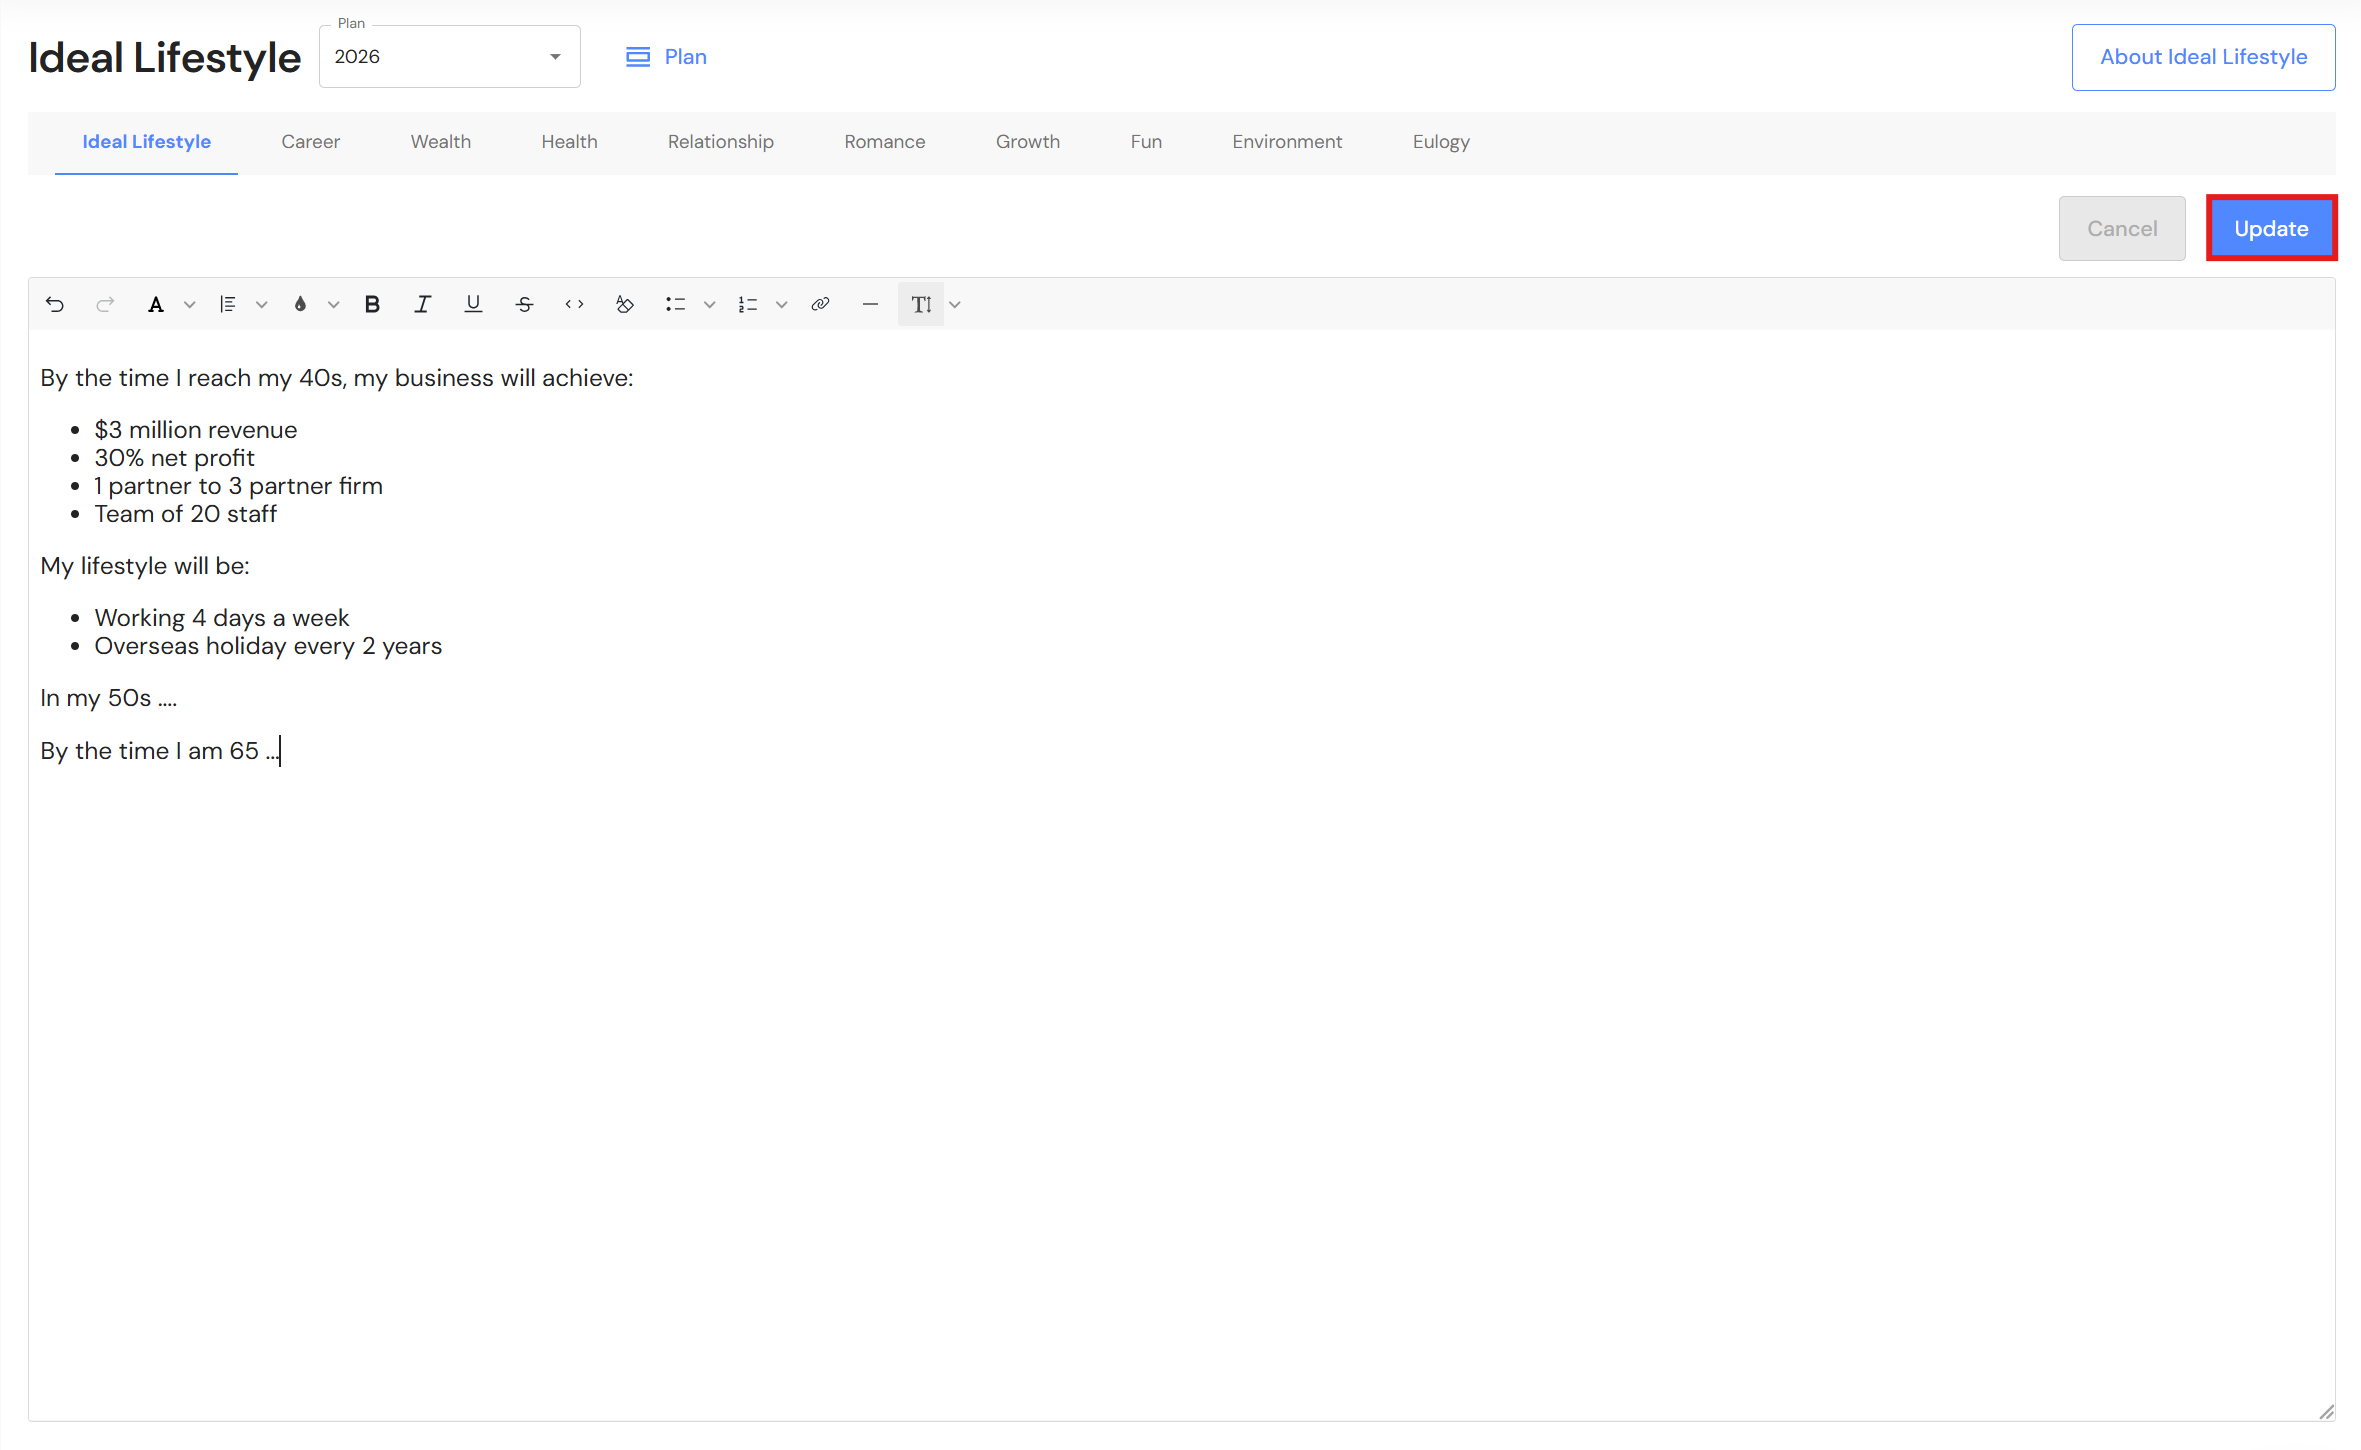Switch to the Career tab
The width and height of the screenshot is (2361, 1450).
tap(310, 142)
